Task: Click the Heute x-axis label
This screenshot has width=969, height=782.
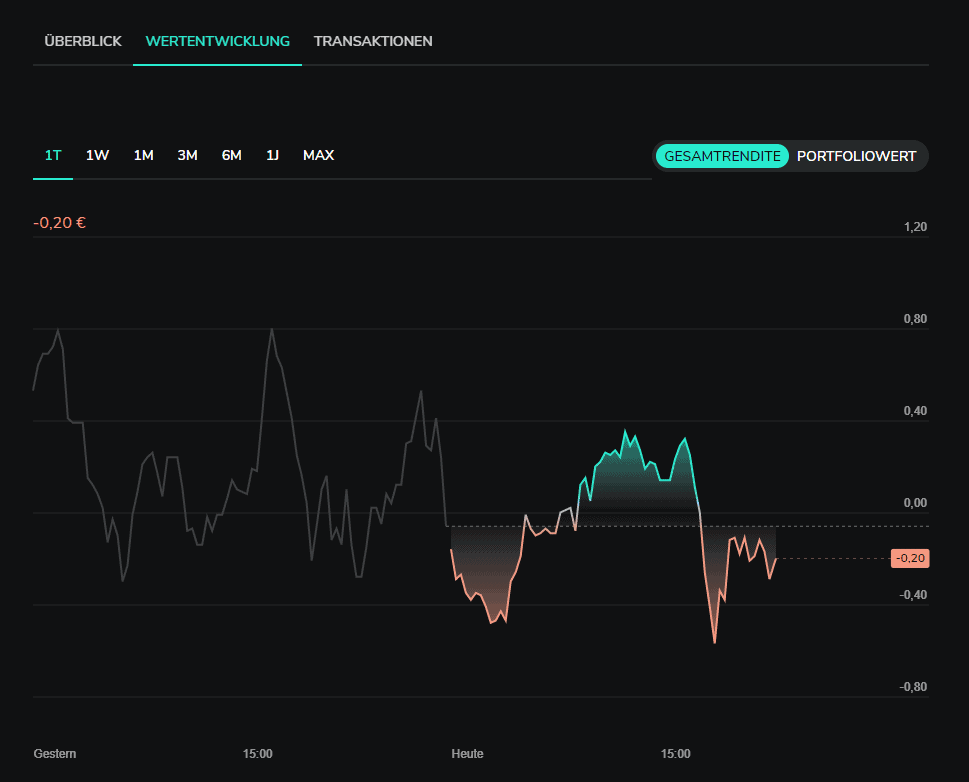Action: (x=467, y=754)
